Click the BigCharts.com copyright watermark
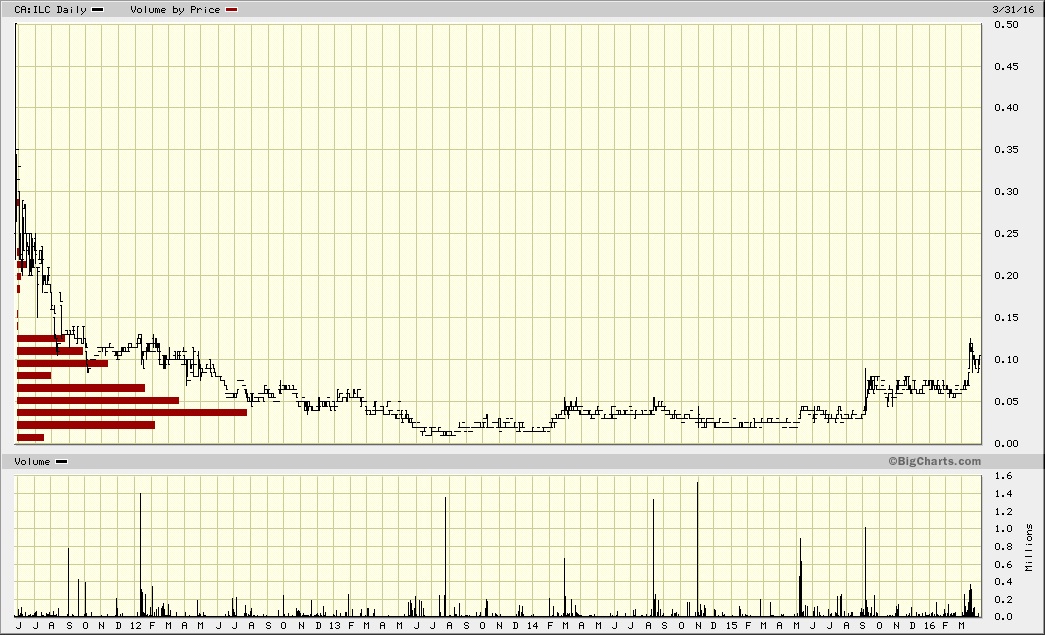1045x635 pixels. coord(934,461)
